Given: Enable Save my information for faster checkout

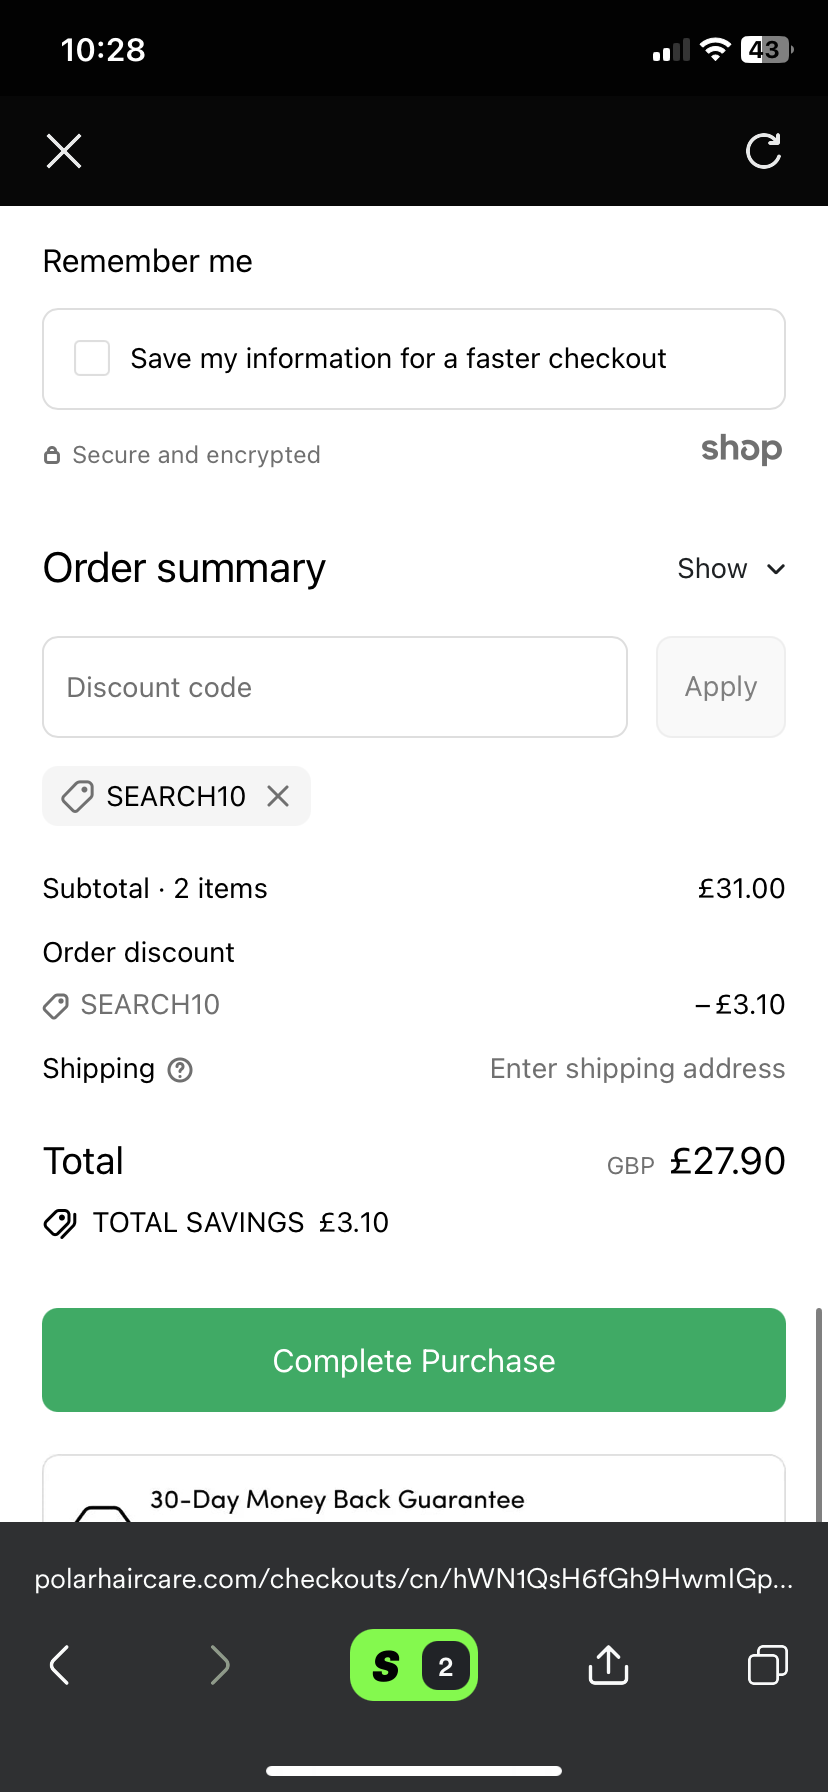Looking at the screenshot, I should point(91,358).
